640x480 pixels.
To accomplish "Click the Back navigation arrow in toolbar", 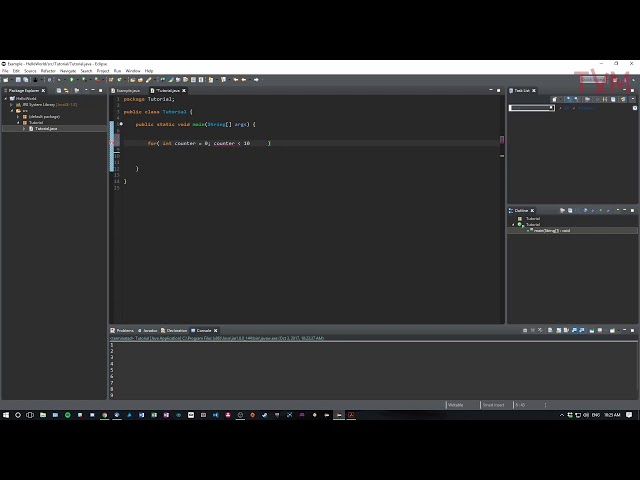I will pyautogui.click(x=244, y=80).
